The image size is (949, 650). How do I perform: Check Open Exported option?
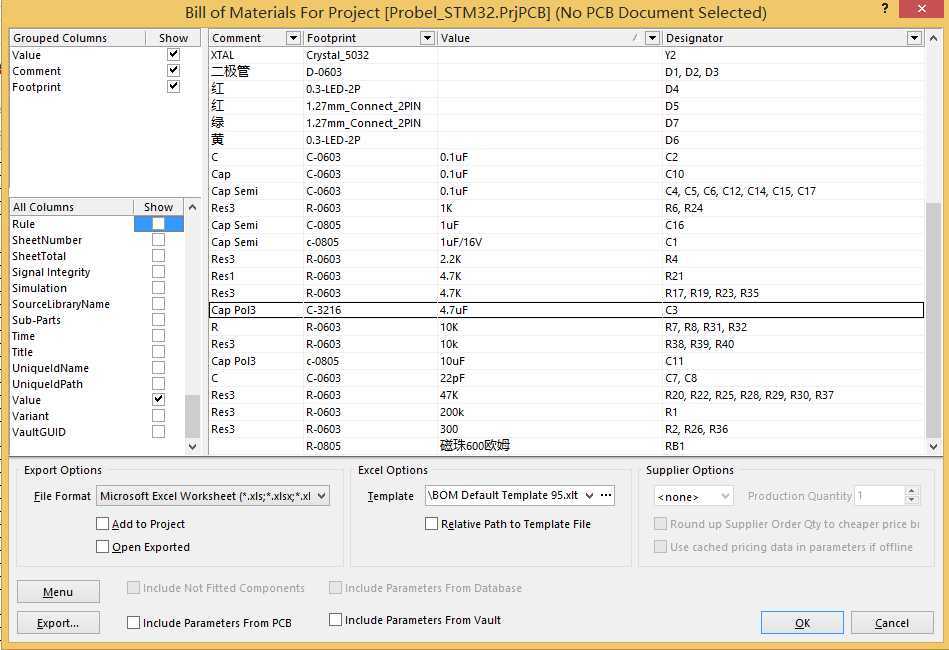tap(103, 547)
